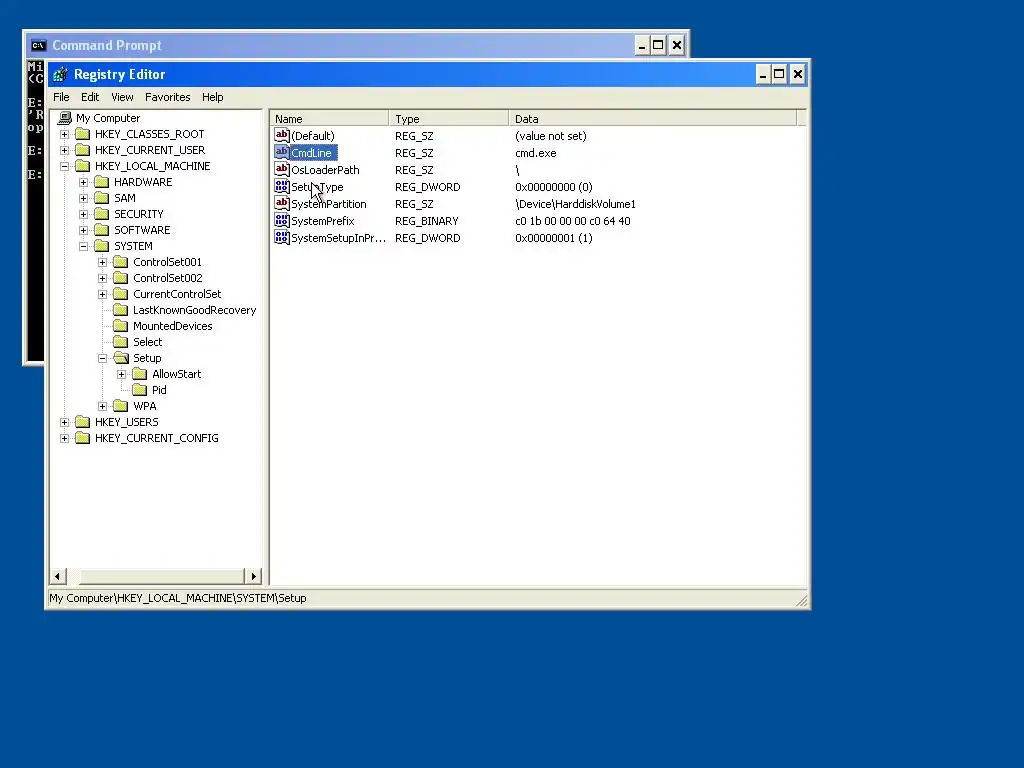Click the HKEY_LOCAL_MACHINE folder icon

pyautogui.click(x=82, y=166)
